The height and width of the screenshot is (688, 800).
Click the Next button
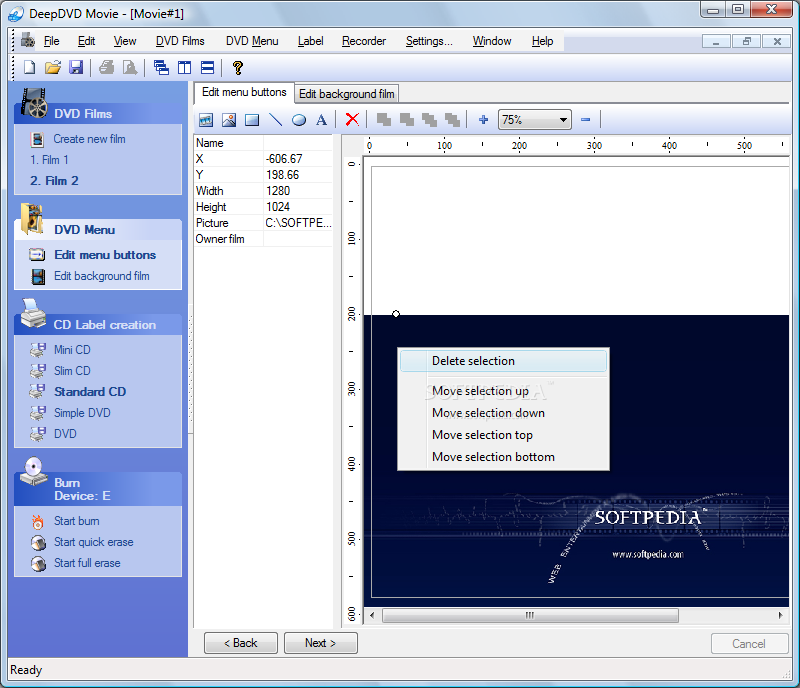click(320, 643)
